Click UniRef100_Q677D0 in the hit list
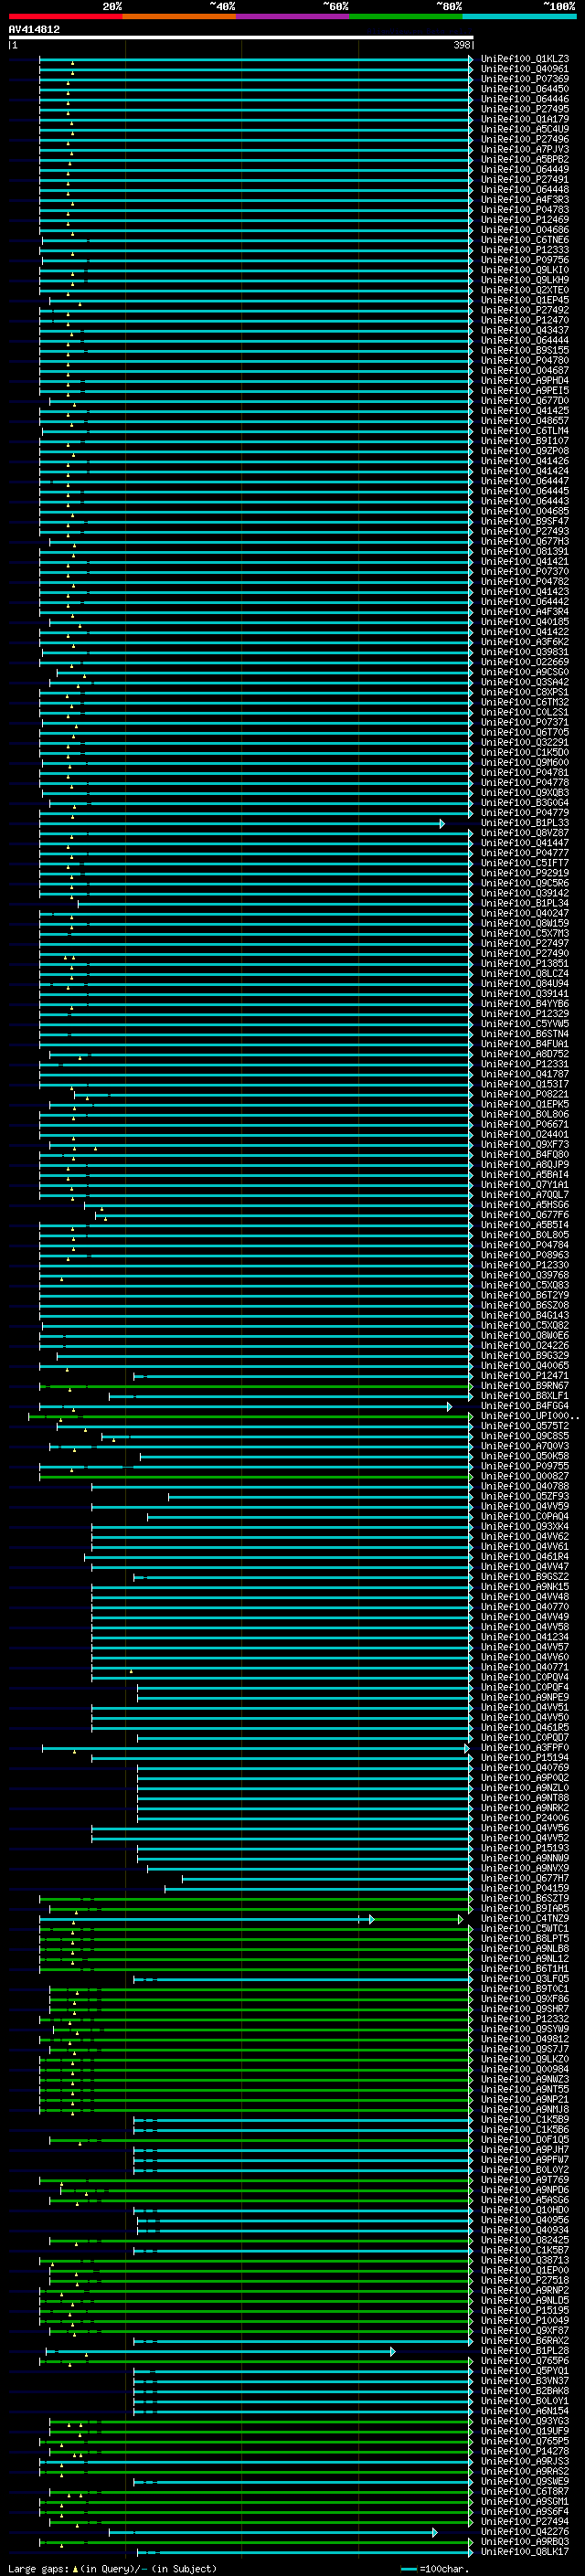 click(x=525, y=401)
